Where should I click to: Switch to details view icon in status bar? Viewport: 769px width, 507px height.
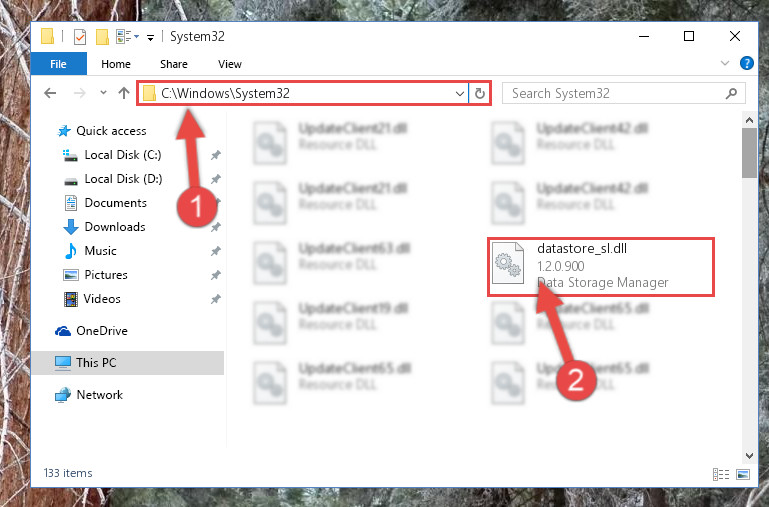tap(720, 474)
